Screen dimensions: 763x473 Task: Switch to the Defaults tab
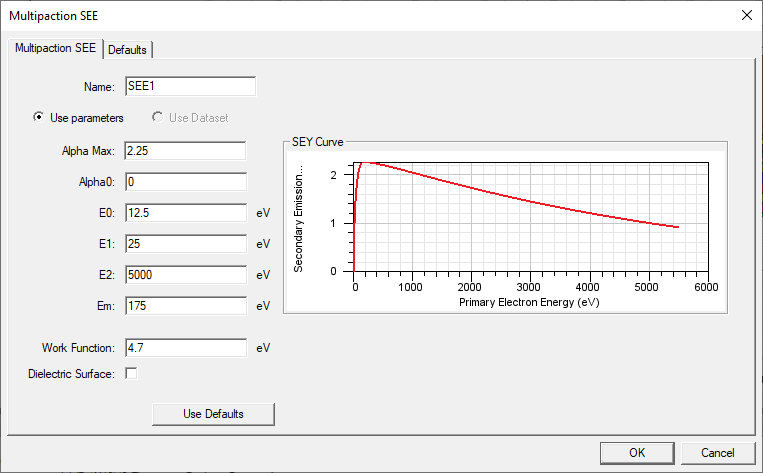pos(127,50)
